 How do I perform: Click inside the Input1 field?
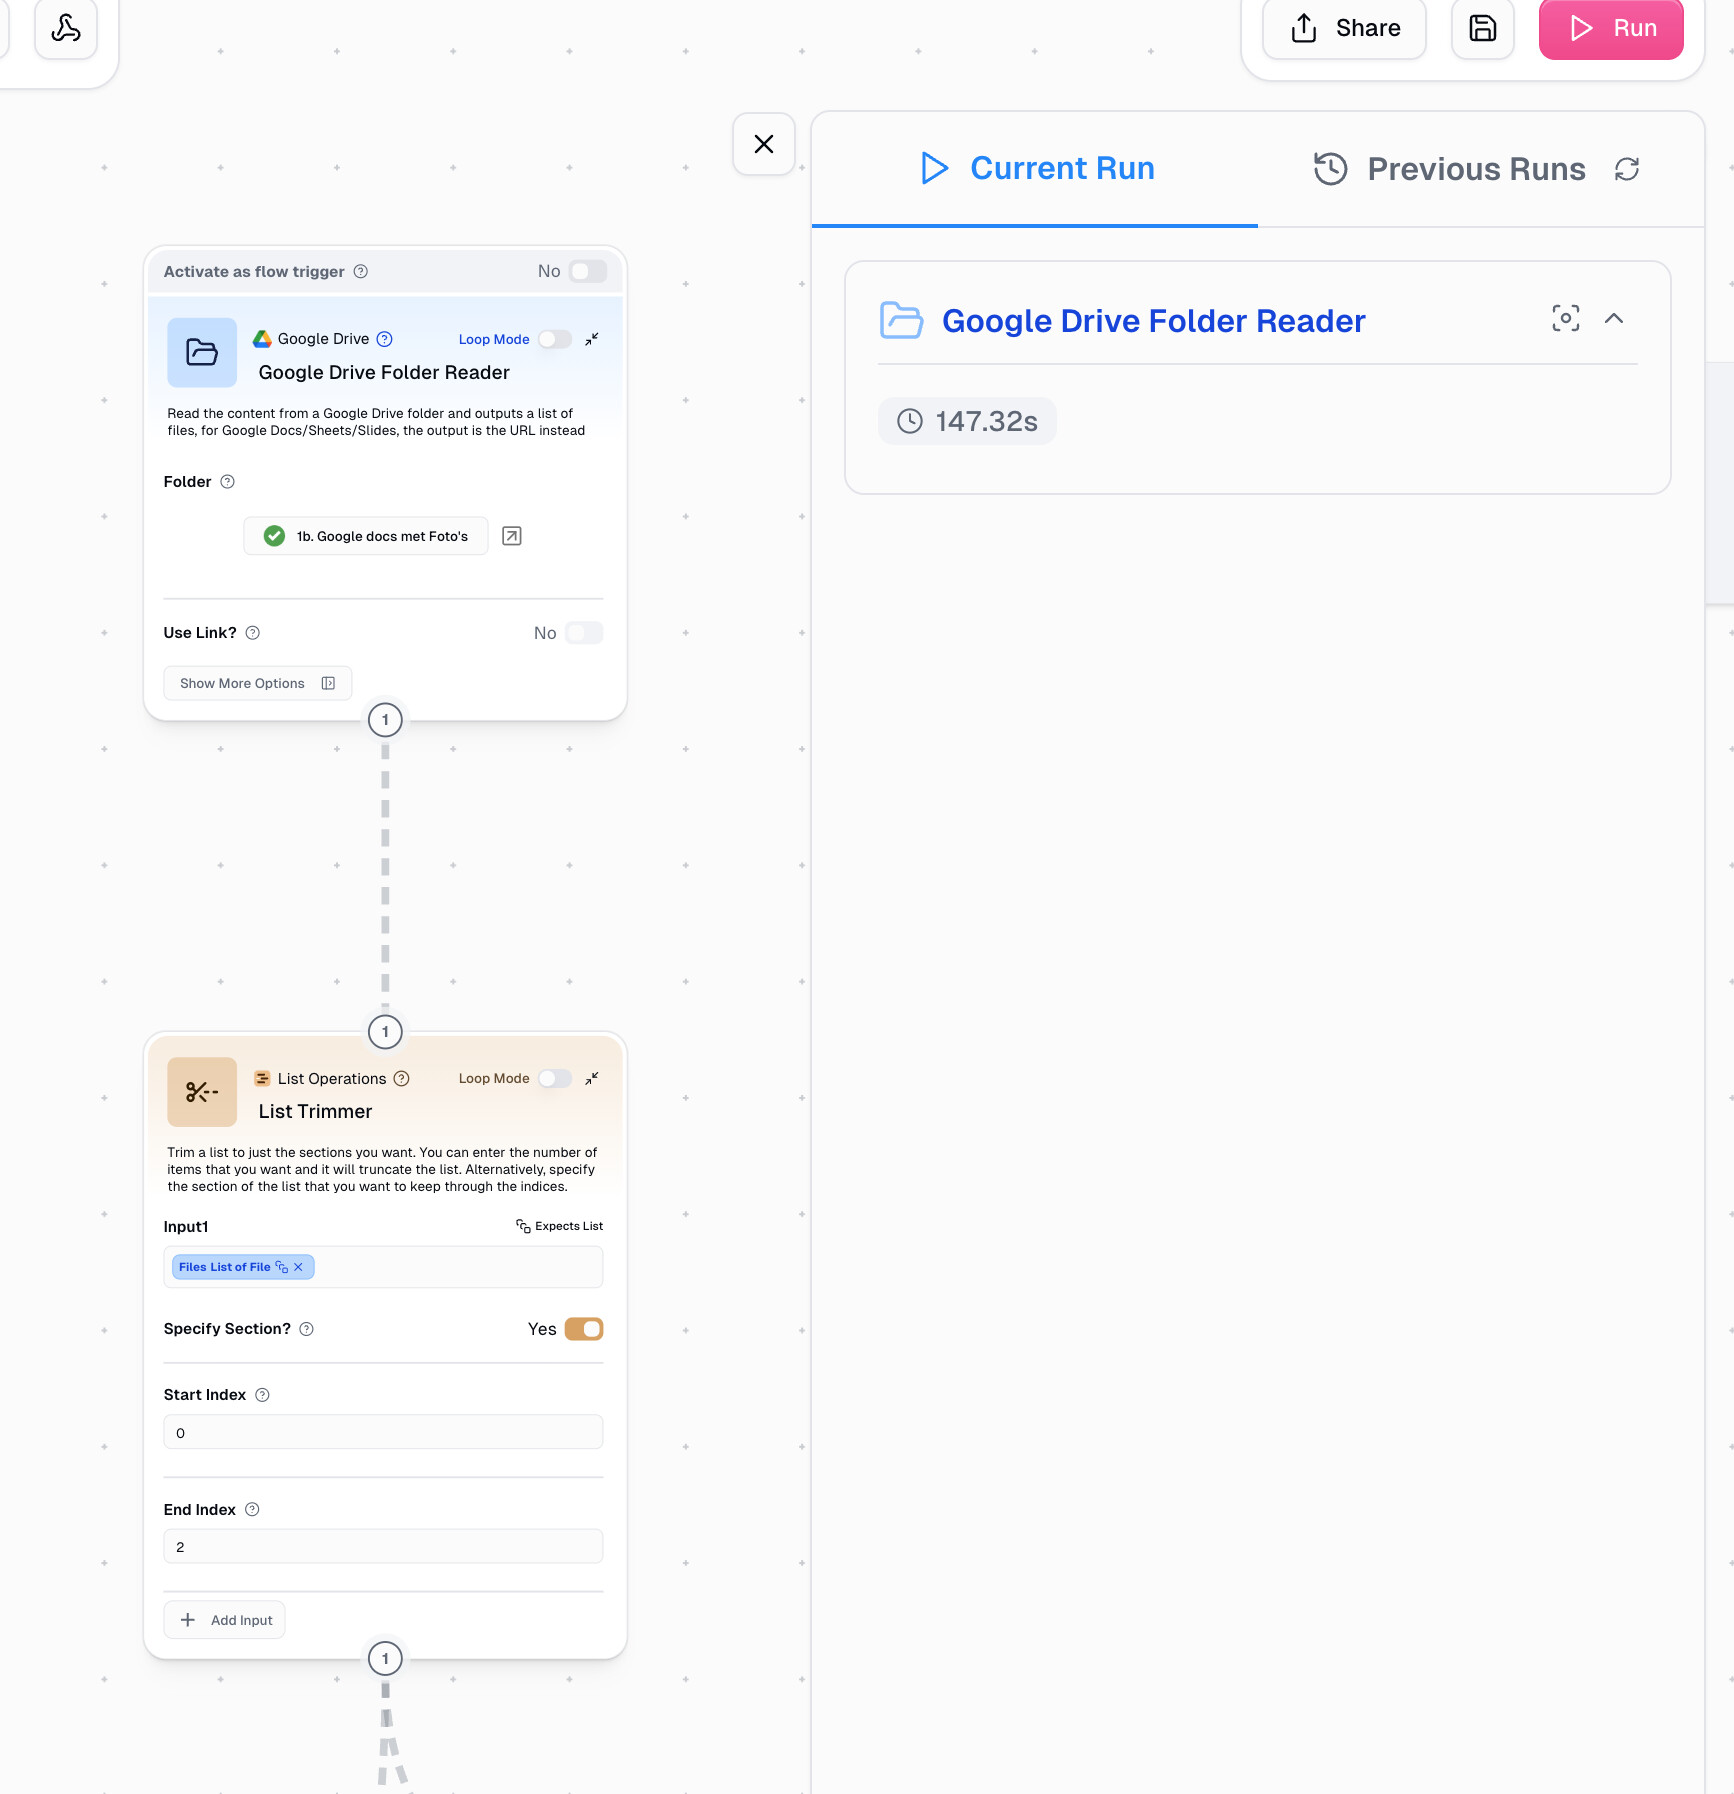383,1267
